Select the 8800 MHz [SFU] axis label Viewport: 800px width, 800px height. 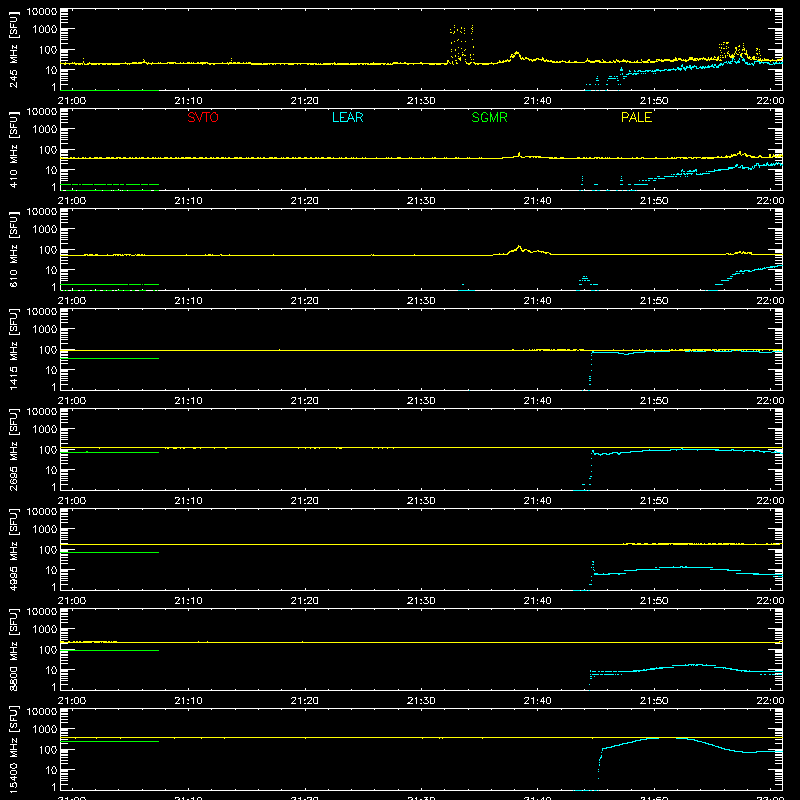(x=13, y=650)
